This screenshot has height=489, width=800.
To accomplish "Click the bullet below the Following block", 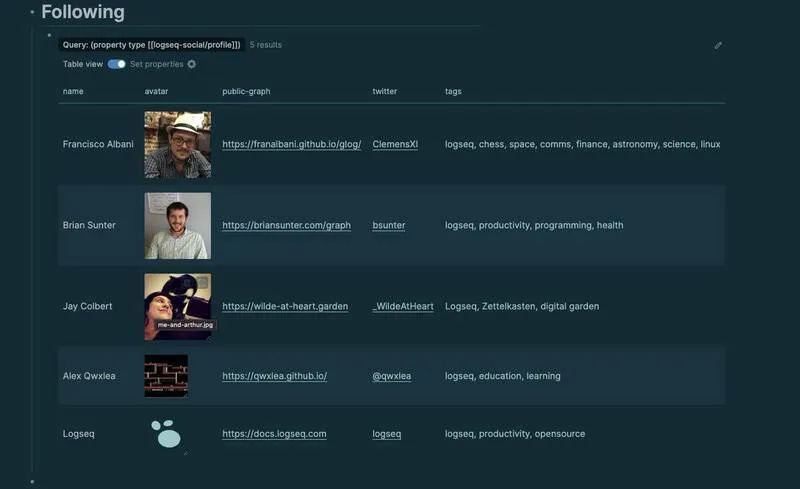I will 32,481.
